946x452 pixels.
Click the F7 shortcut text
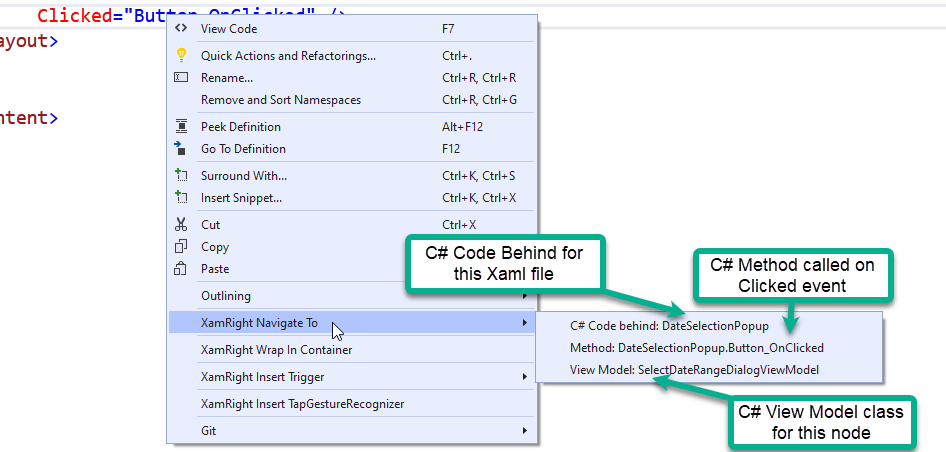(449, 28)
